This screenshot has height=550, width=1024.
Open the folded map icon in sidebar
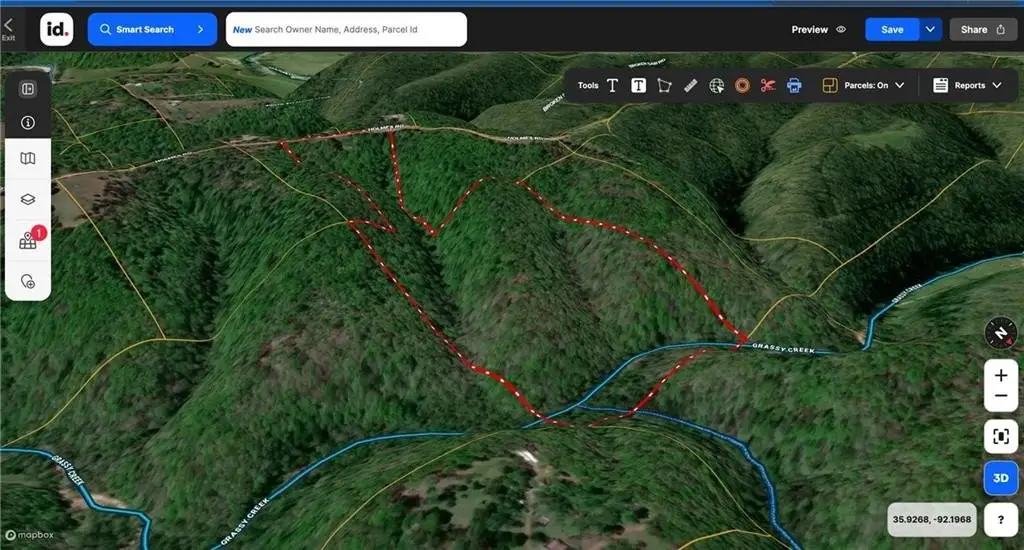28,158
